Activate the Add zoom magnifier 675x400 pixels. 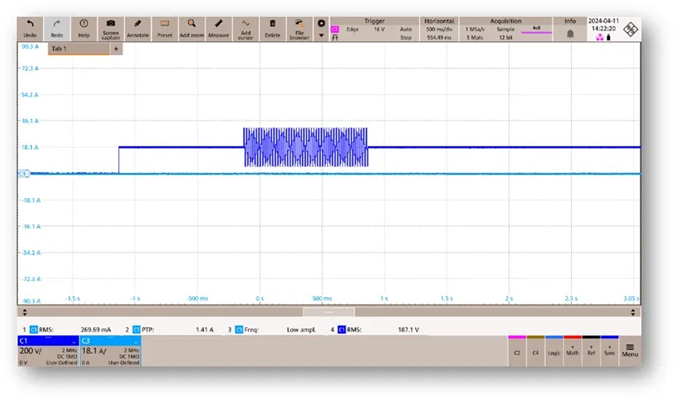coord(192,27)
